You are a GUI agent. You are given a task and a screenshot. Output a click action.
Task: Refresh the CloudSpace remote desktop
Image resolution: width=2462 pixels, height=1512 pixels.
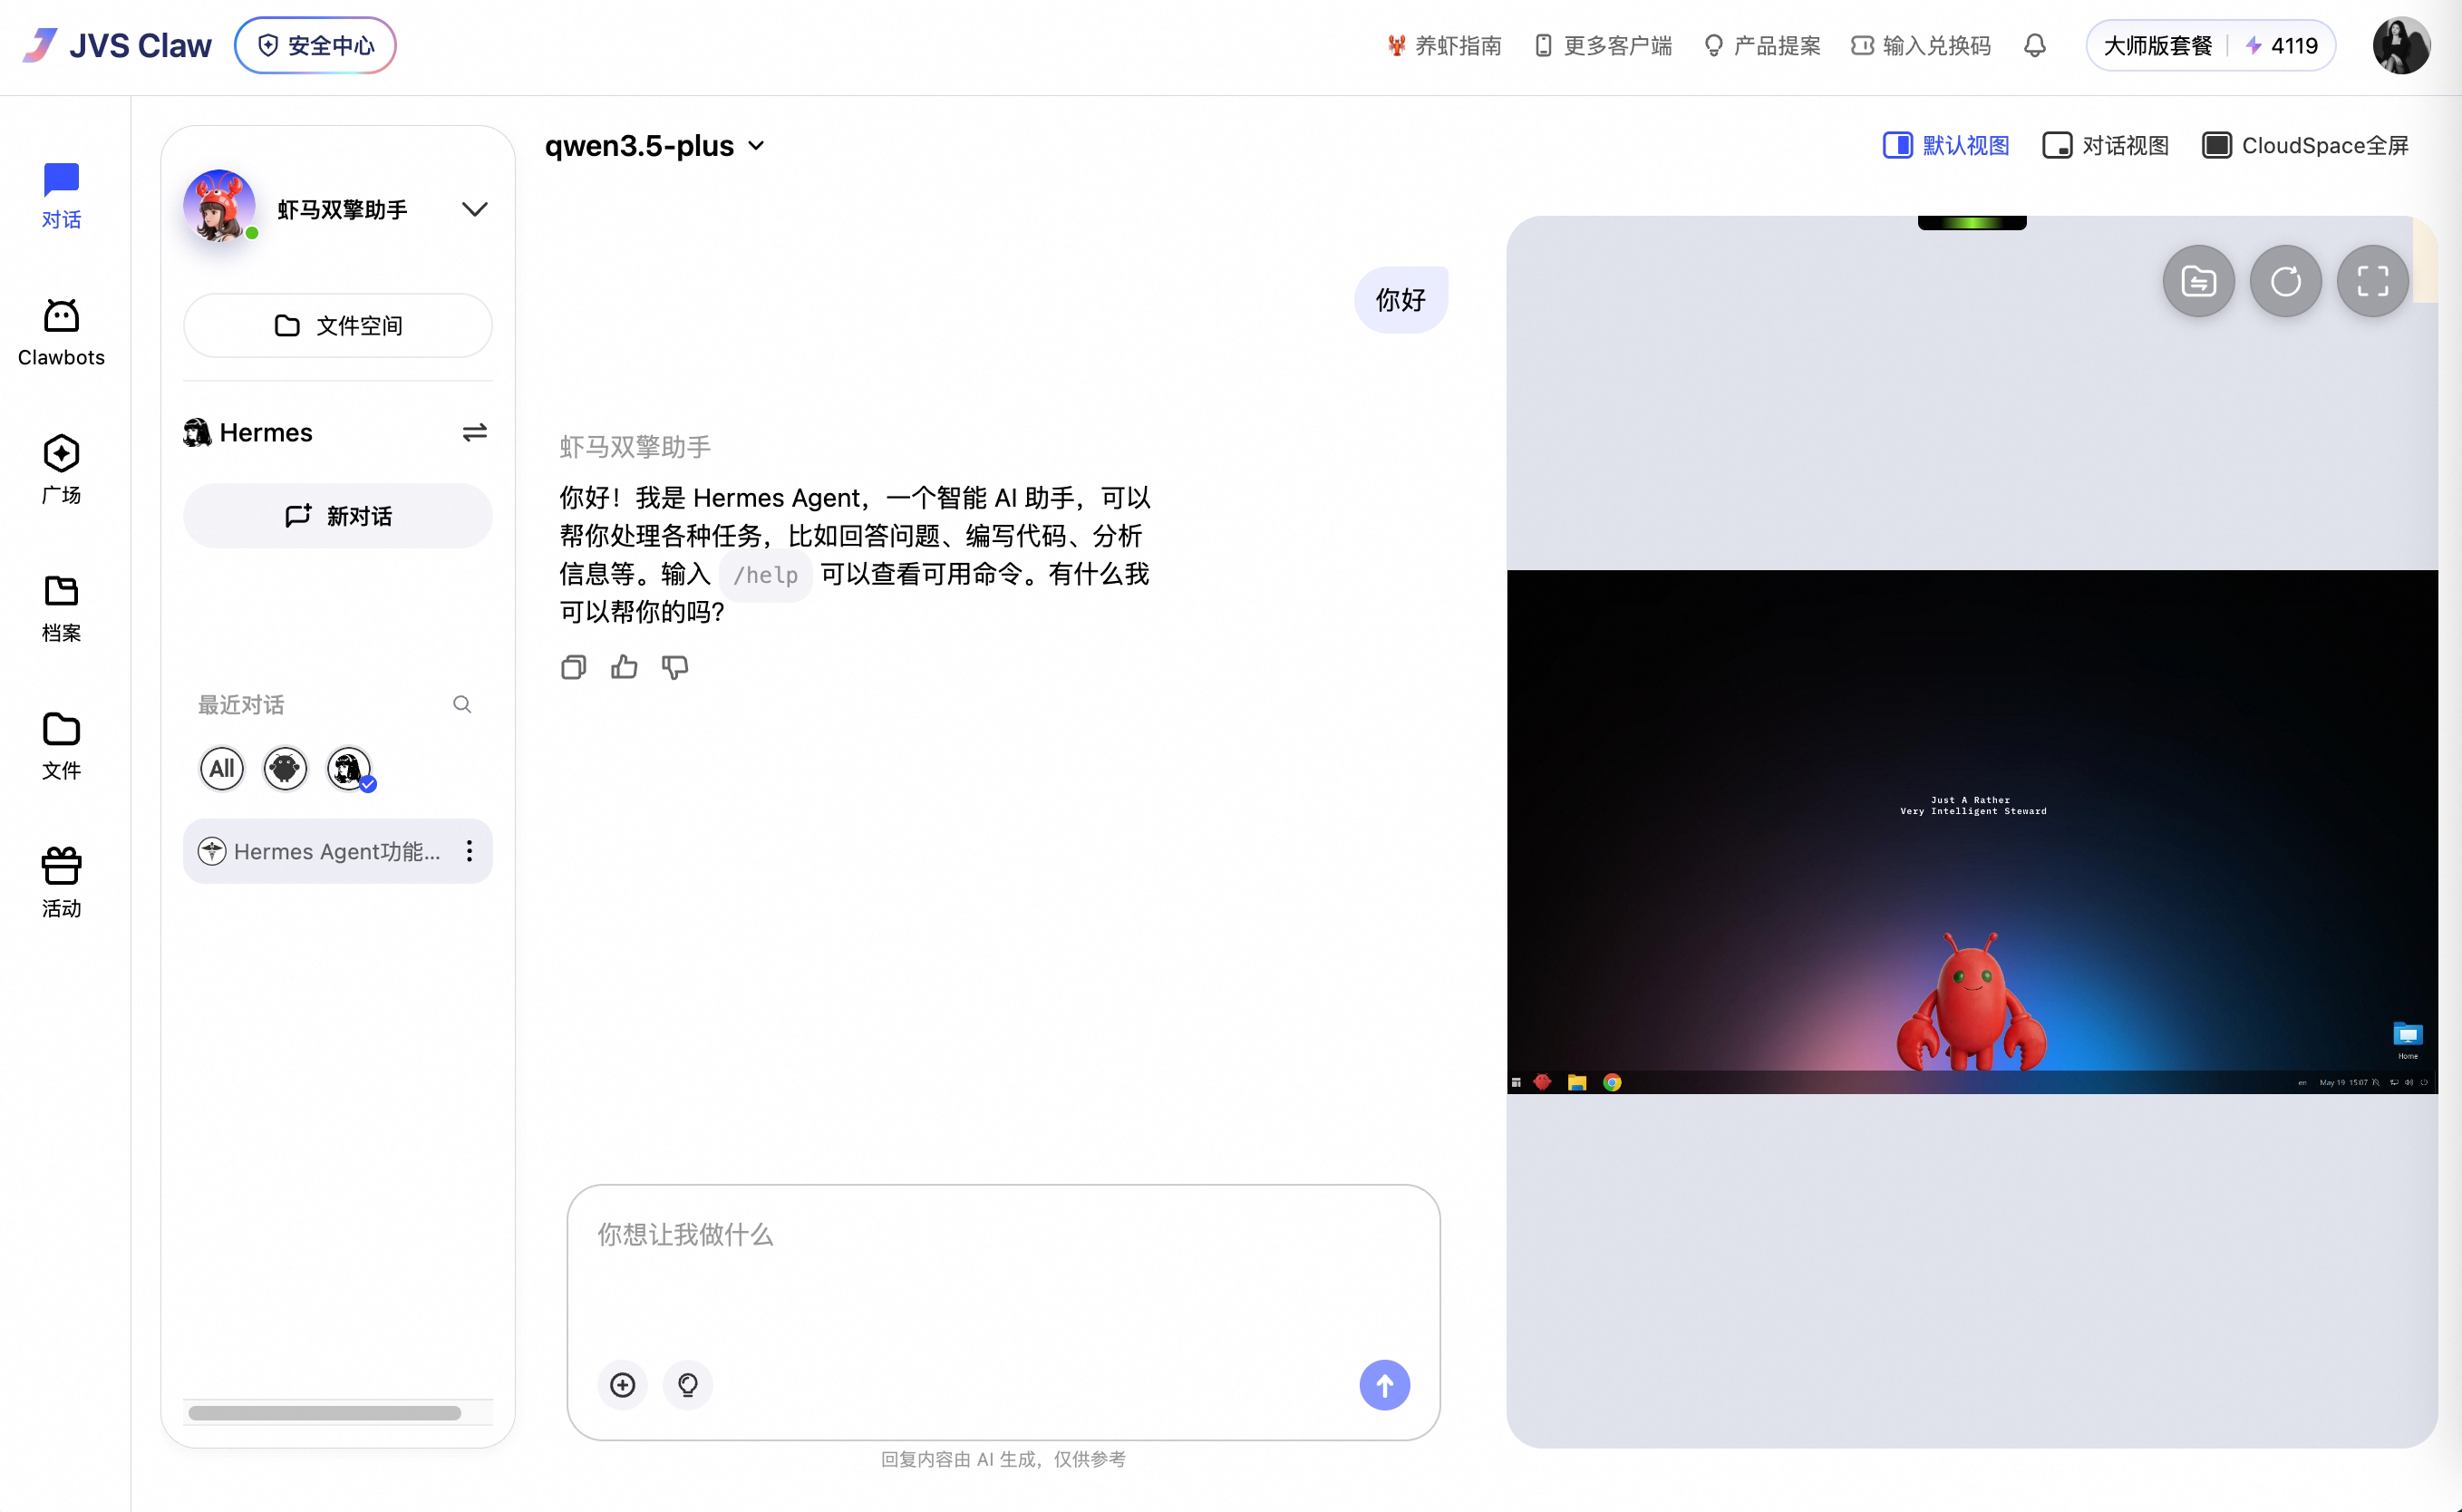2285,282
